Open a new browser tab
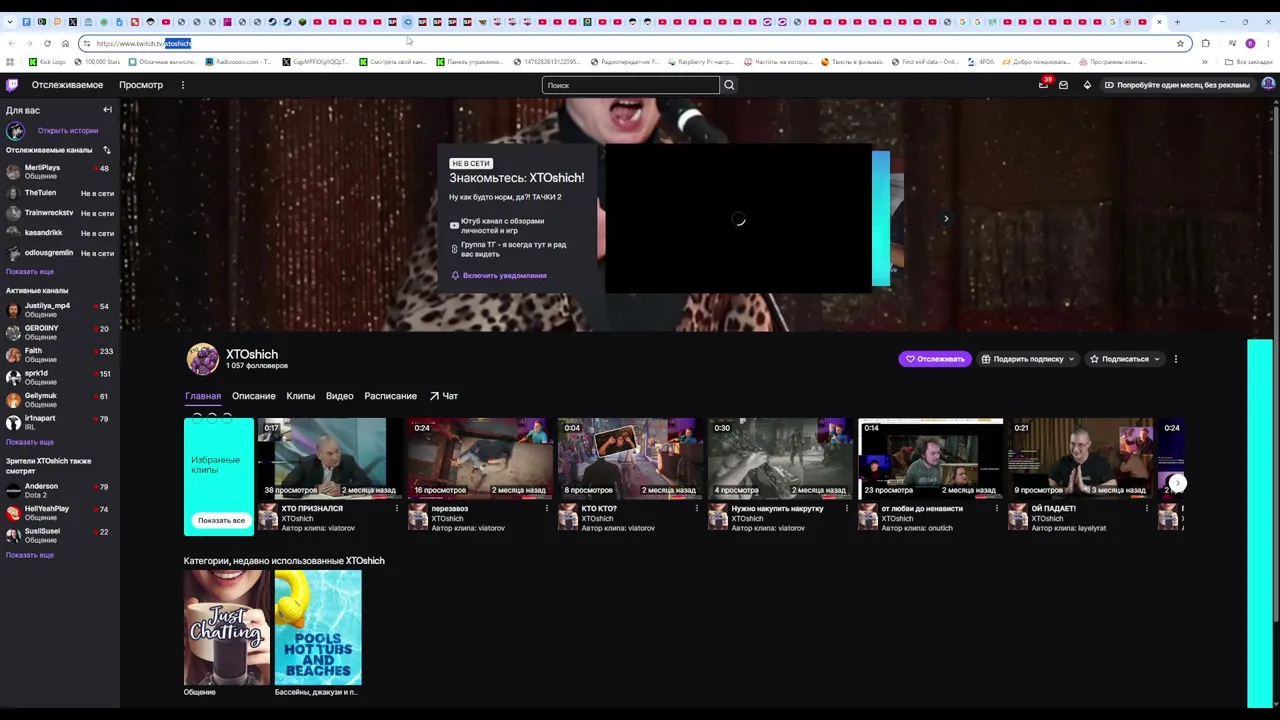 coord(1176,22)
